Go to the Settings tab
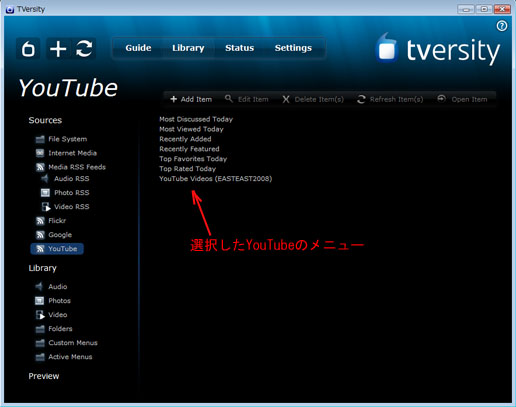Screen dimensions: 516x407 [x=293, y=48]
